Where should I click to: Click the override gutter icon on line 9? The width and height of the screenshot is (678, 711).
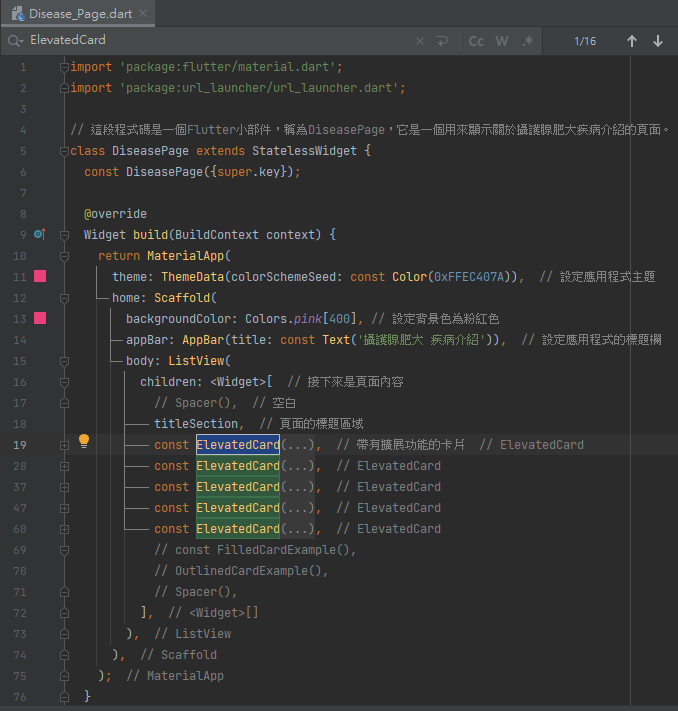40,235
